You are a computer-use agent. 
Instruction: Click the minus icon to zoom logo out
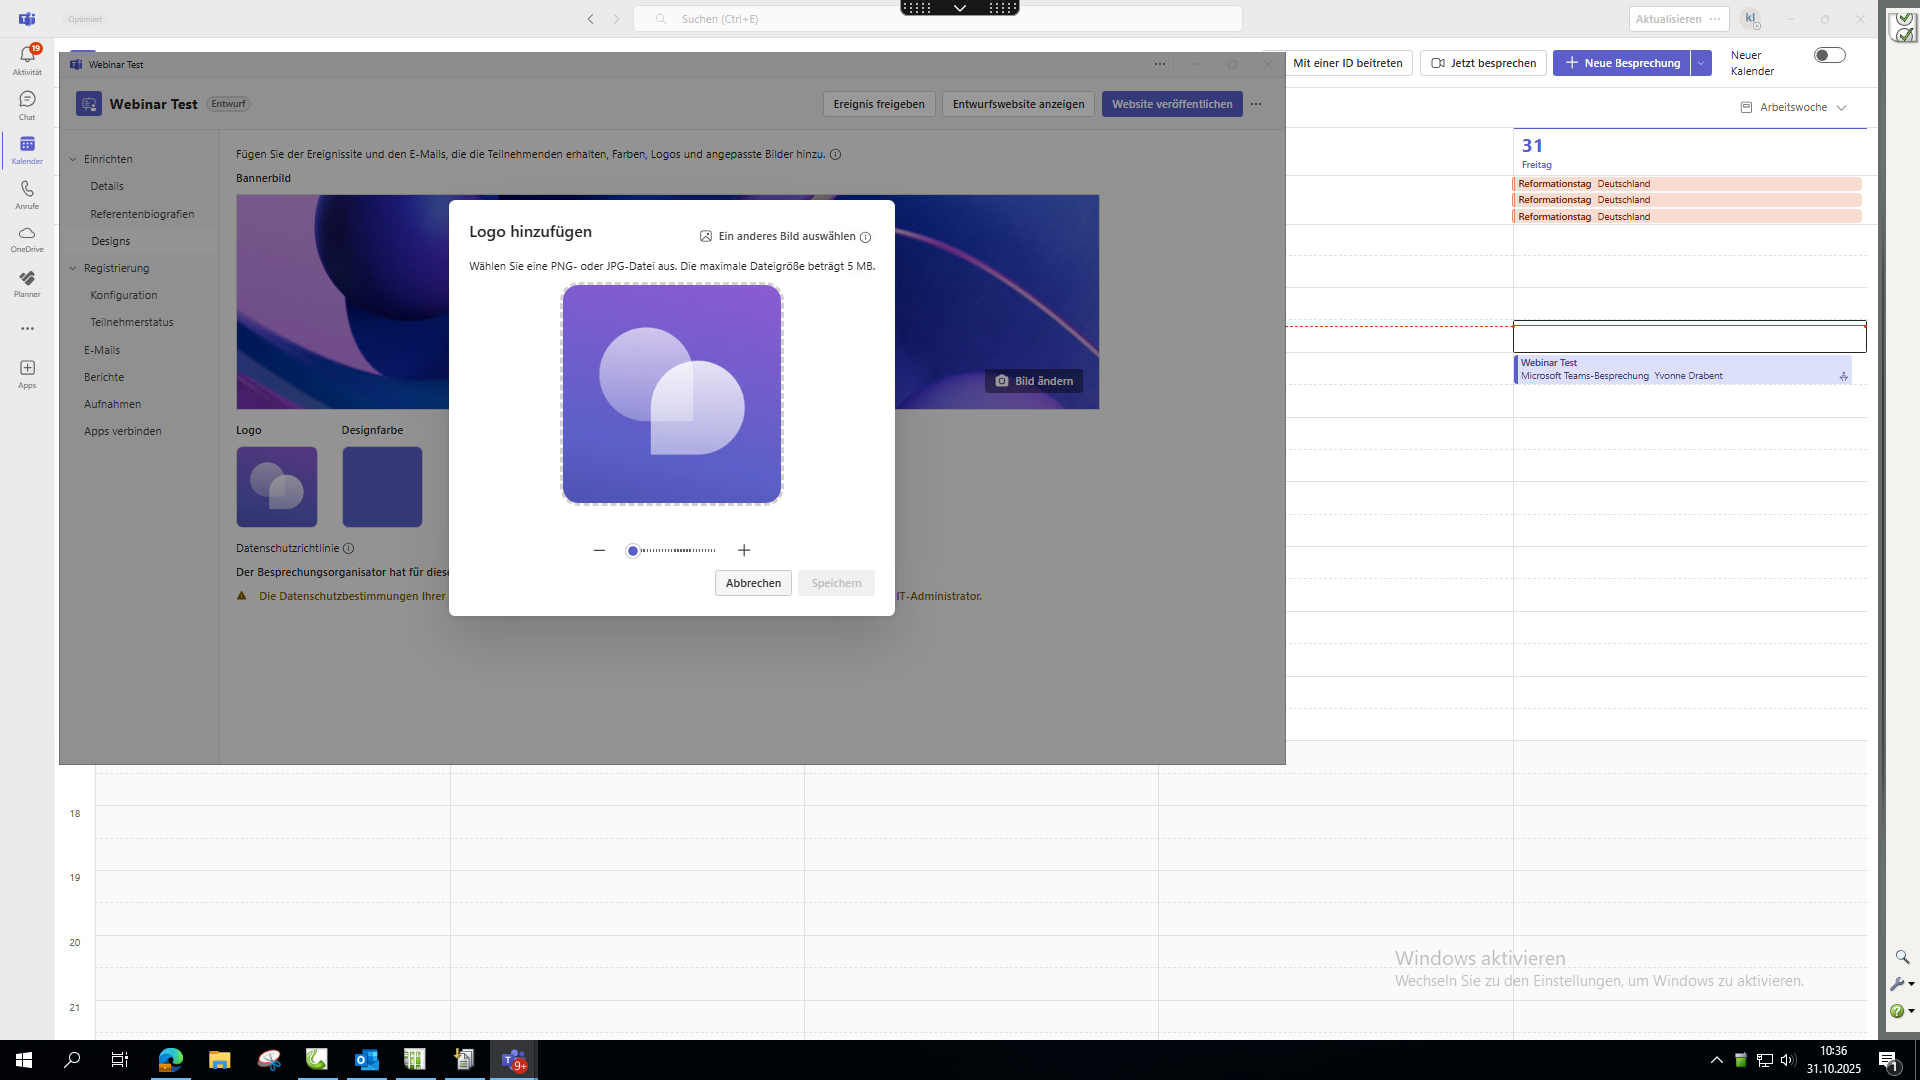coord(599,550)
